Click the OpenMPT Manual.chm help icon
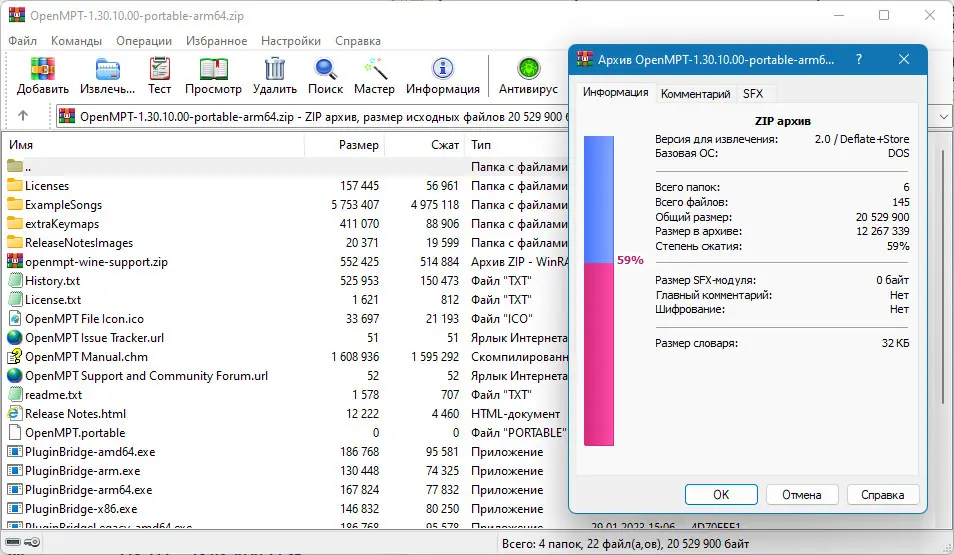The image size is (954, 555). coord(15,357)
